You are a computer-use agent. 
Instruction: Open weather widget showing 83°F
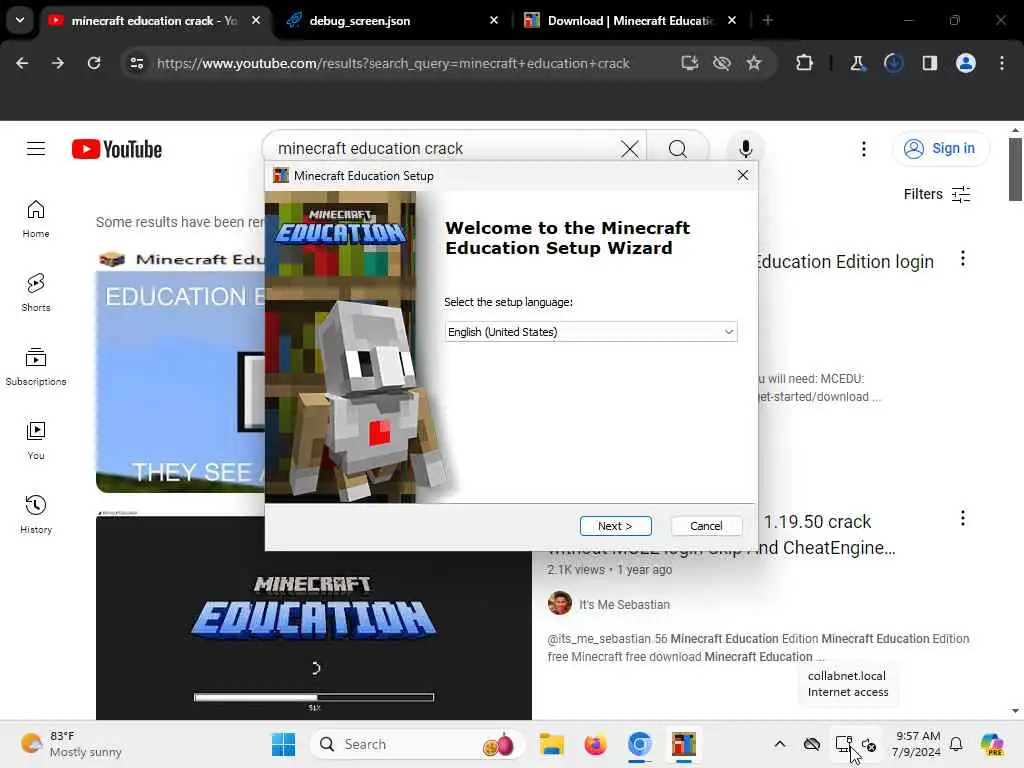(71, 744)
